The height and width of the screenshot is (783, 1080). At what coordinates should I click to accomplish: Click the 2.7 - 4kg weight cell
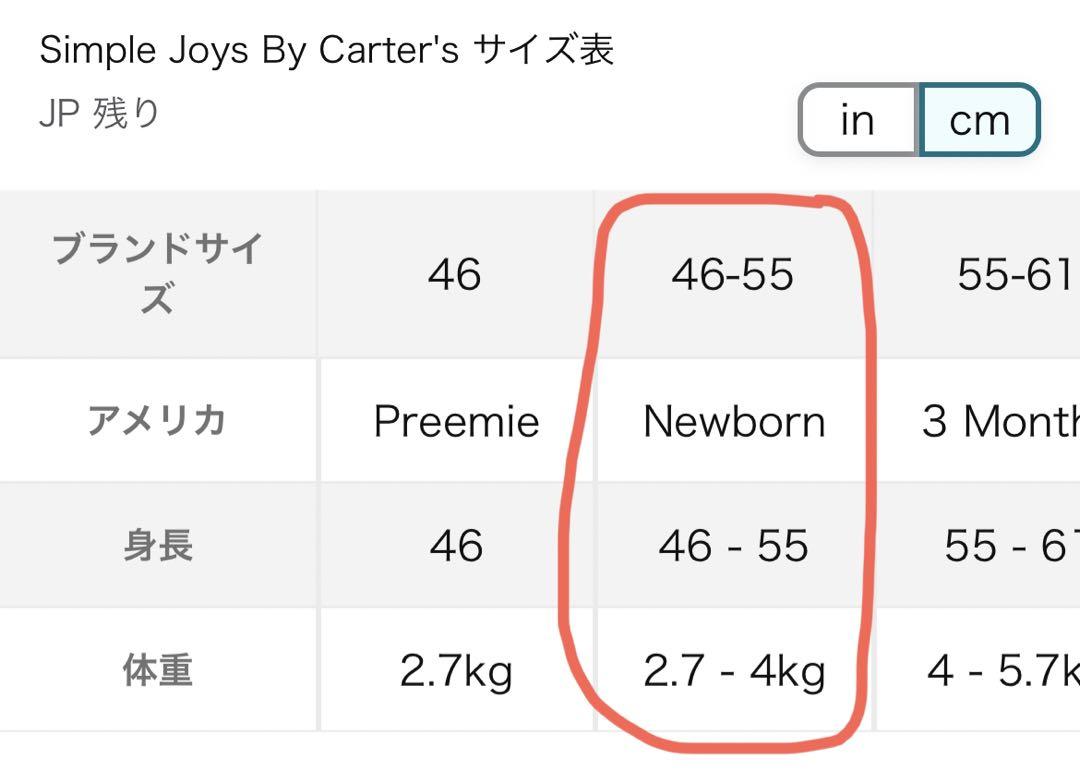coord(734,670)
